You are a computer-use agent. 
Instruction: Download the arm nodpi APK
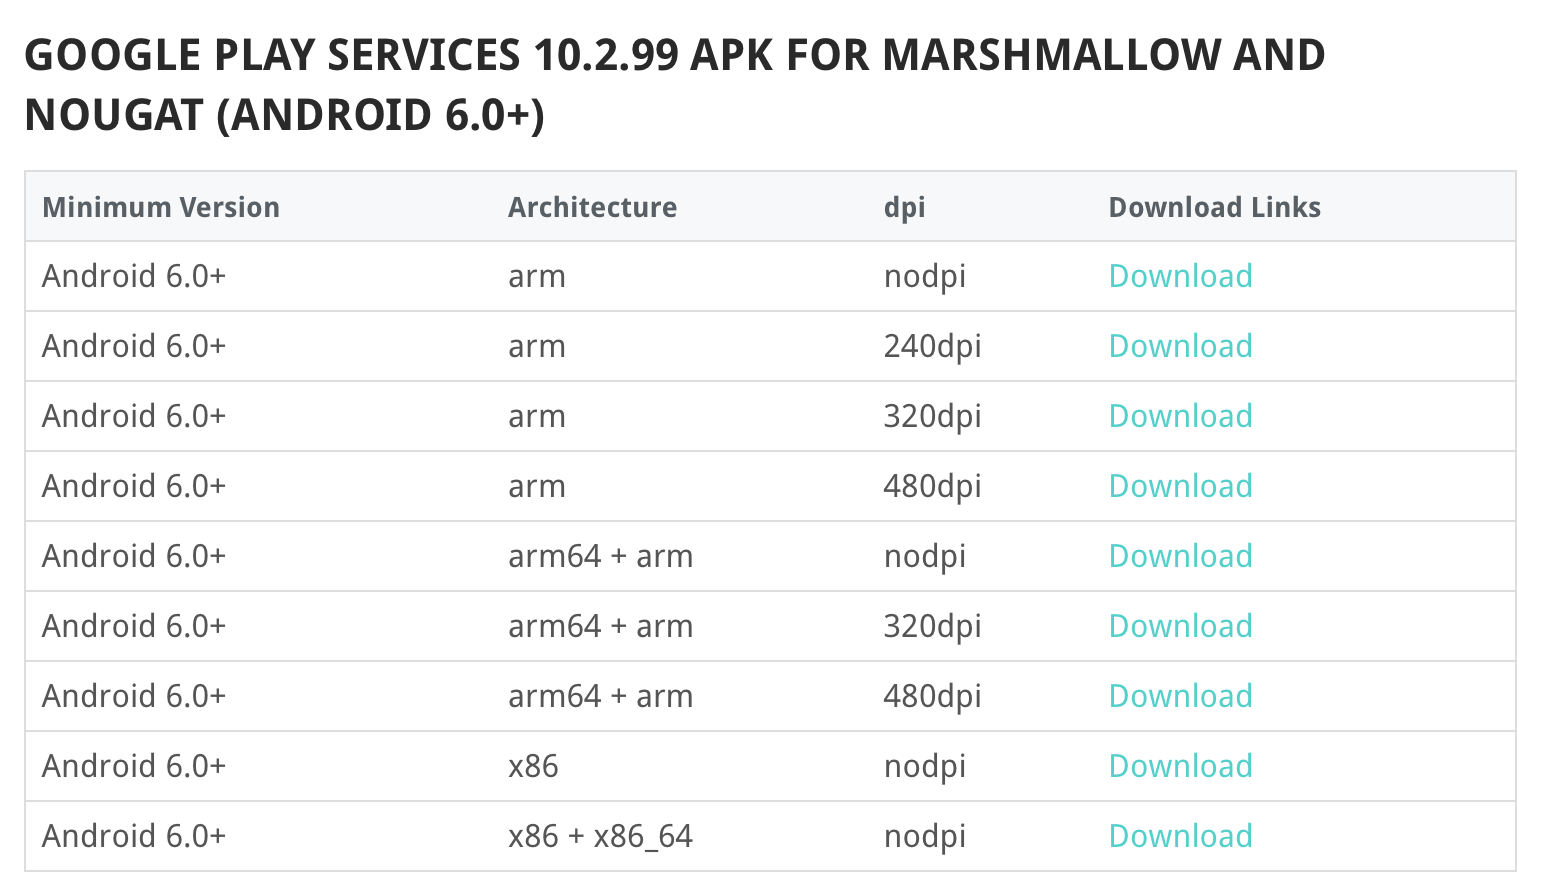click(1180, 276)
